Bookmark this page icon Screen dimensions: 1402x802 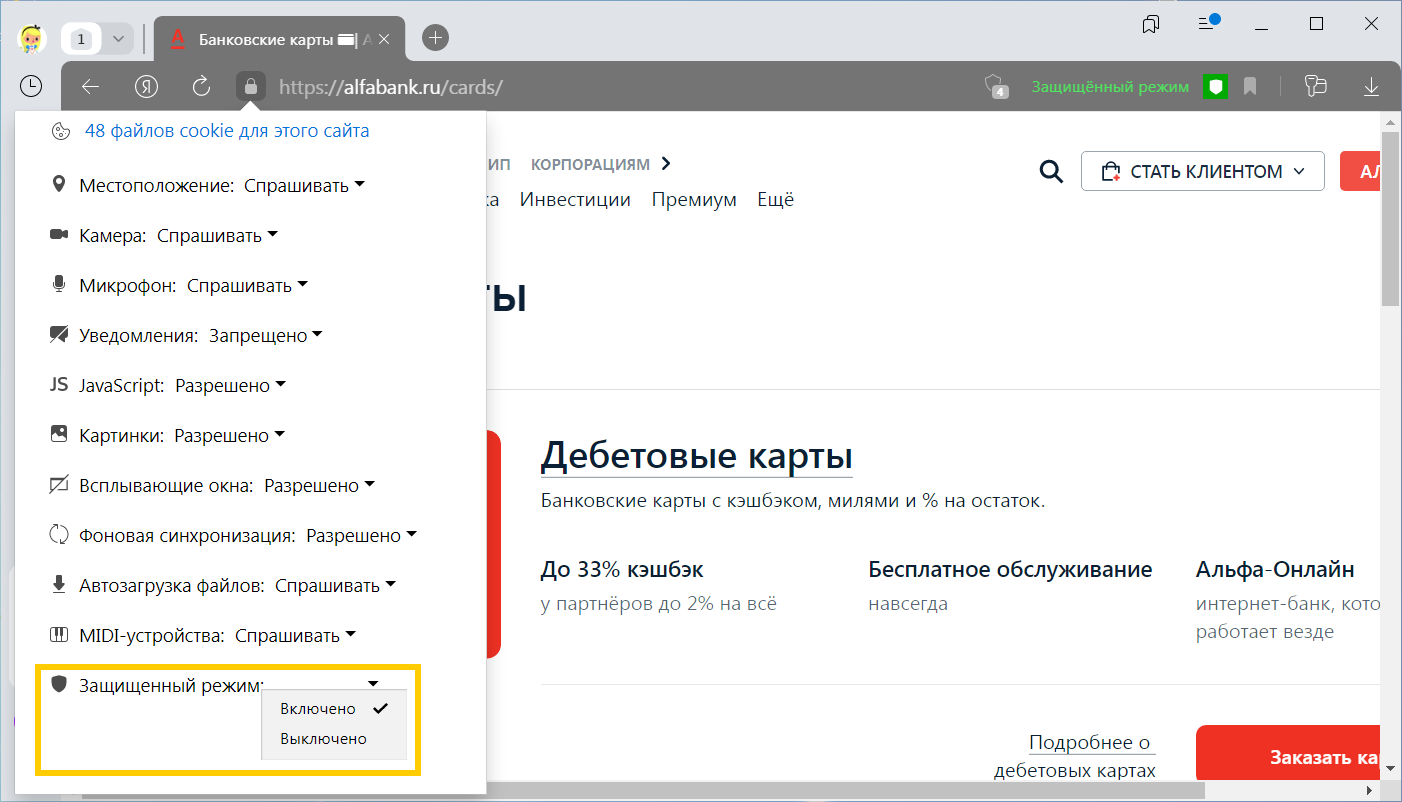pos(1250,87)
